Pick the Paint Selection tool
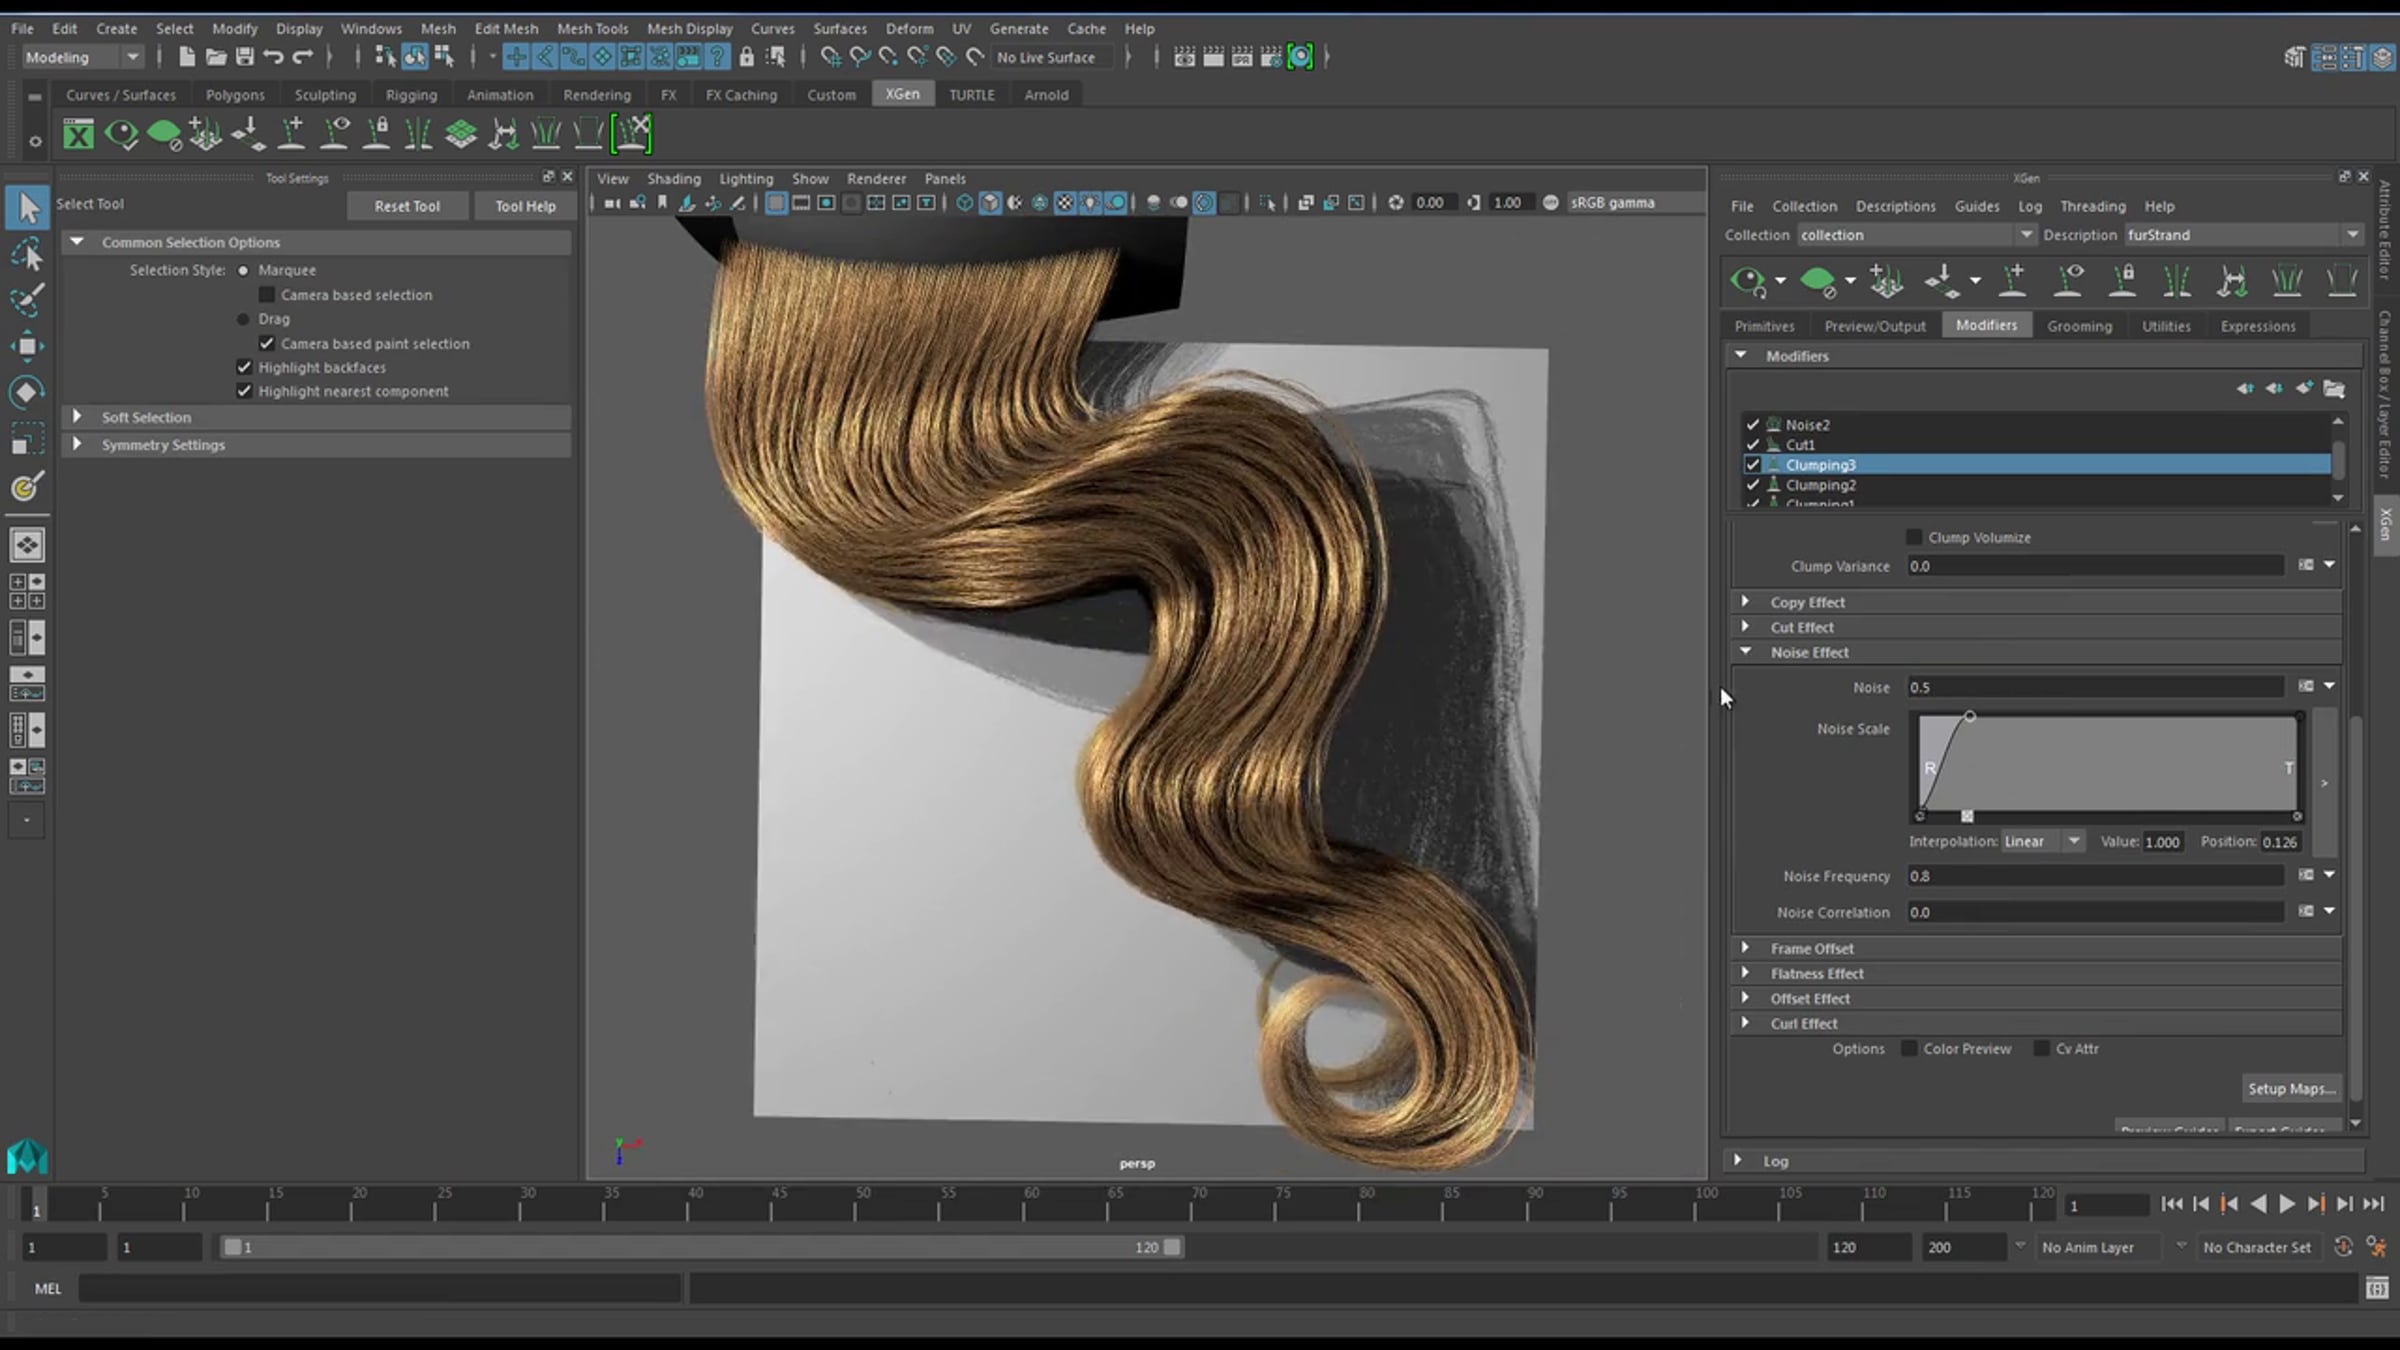 [x=27, y=299]
